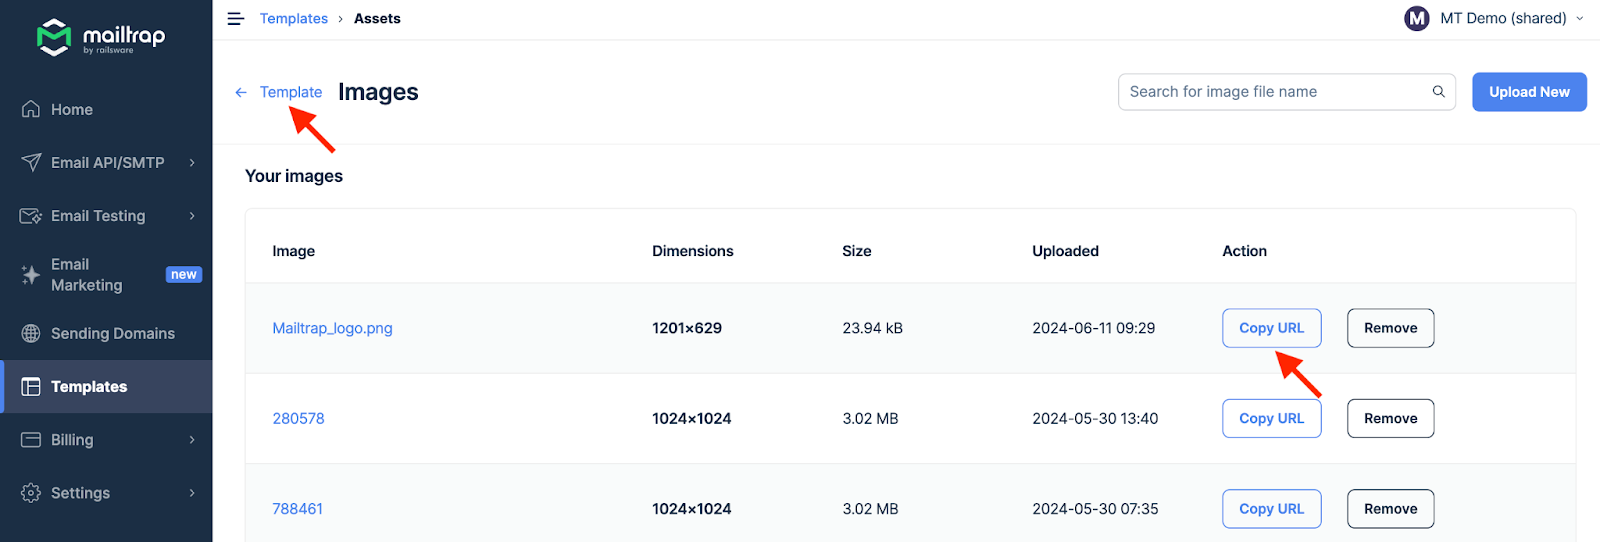Click the Home house icon
This screenshot has width=1600, height=542.
pos(31,109)
